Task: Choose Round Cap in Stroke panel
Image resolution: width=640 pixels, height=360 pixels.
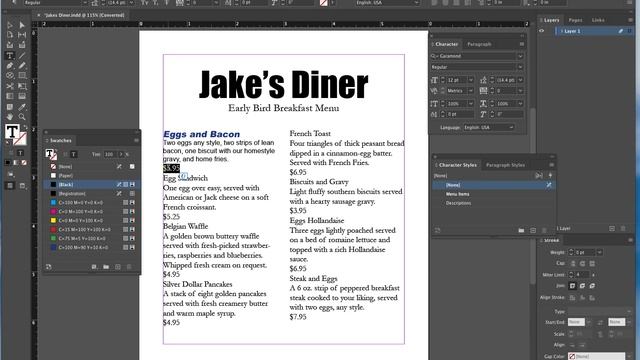Action: click(582, 264)
